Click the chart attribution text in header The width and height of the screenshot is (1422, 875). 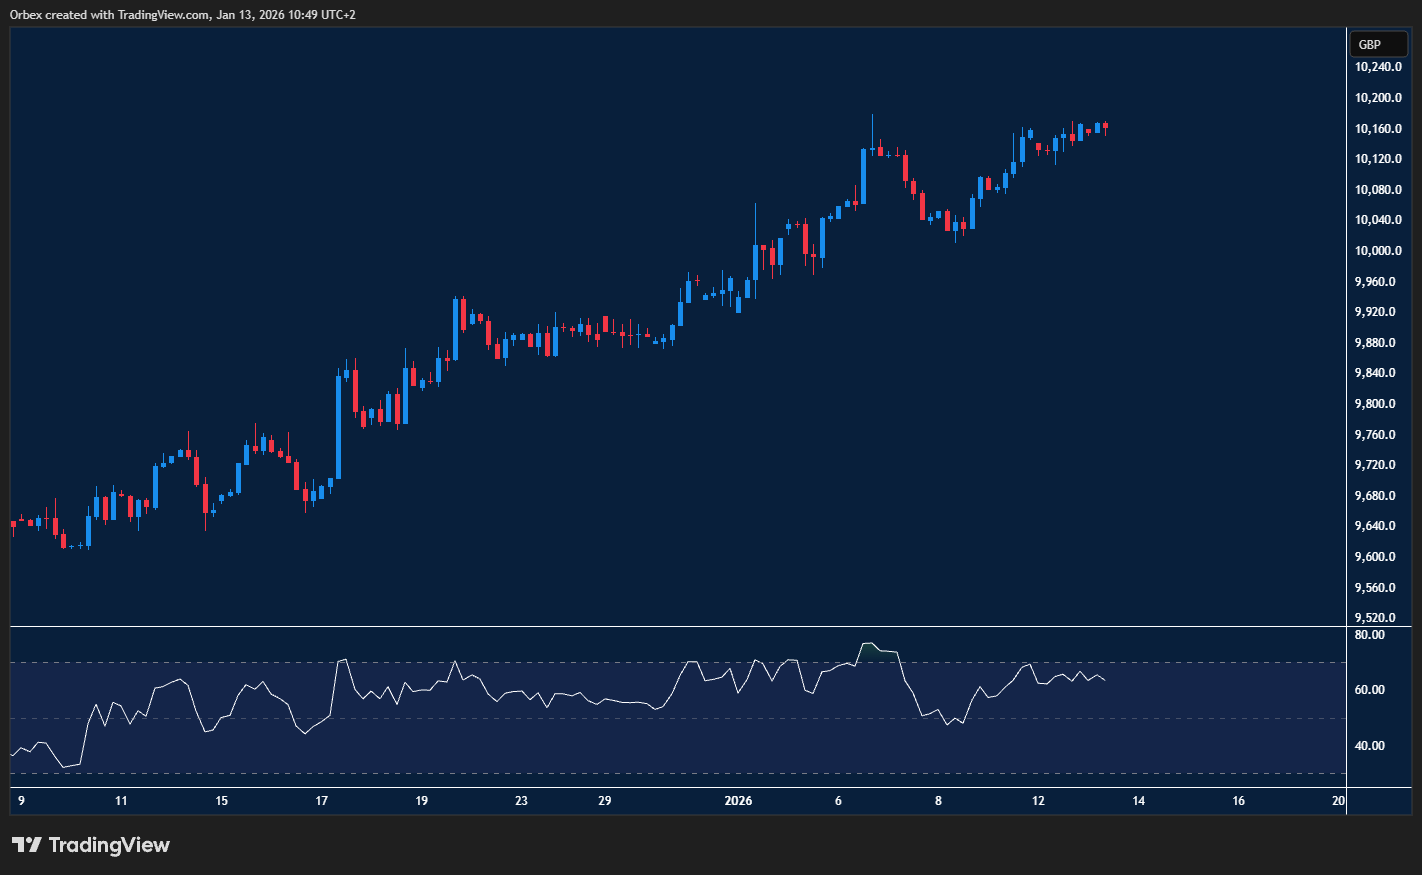[183, 14]
